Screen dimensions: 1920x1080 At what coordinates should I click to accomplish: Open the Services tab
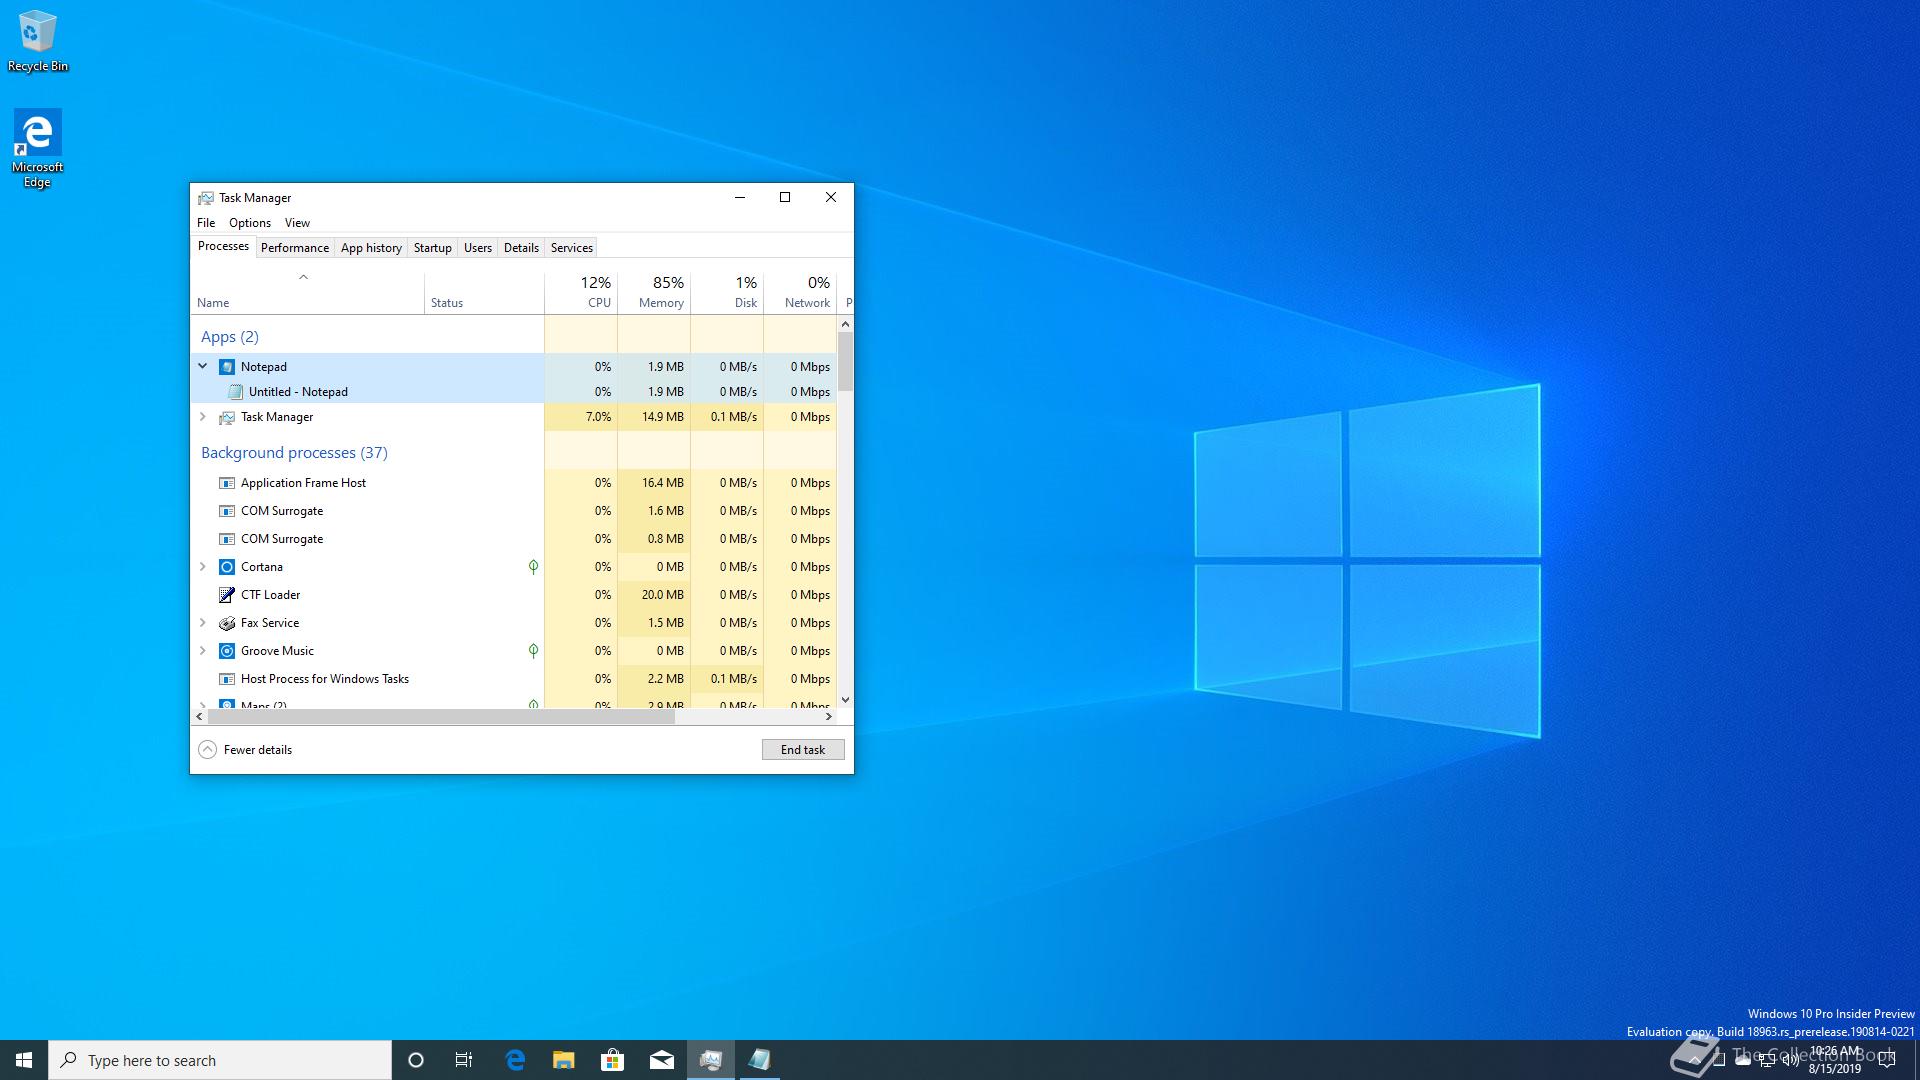pyautogui.click(x=572, y=248)
